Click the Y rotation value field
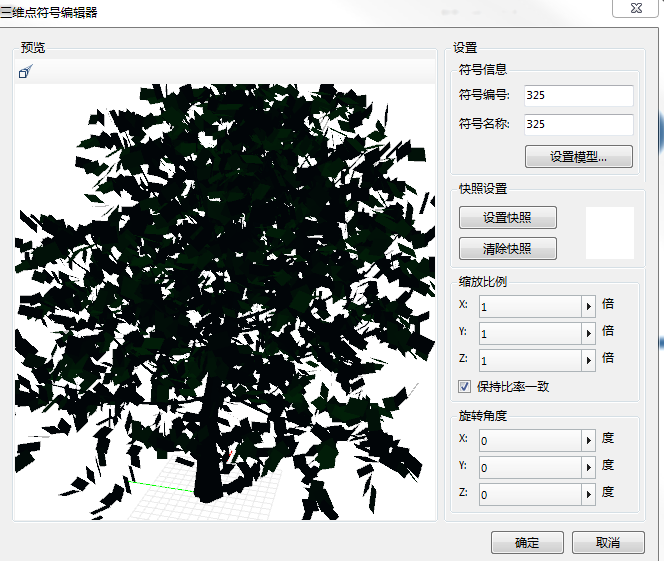 [530, 468]
